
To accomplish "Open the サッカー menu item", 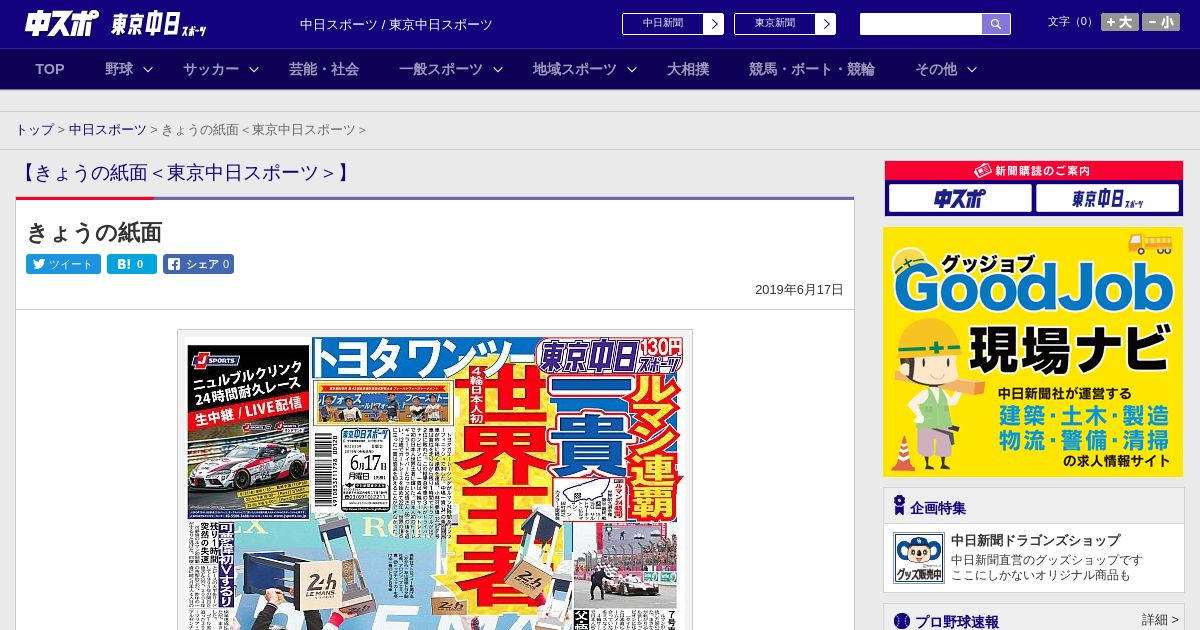I will point(211,69).
